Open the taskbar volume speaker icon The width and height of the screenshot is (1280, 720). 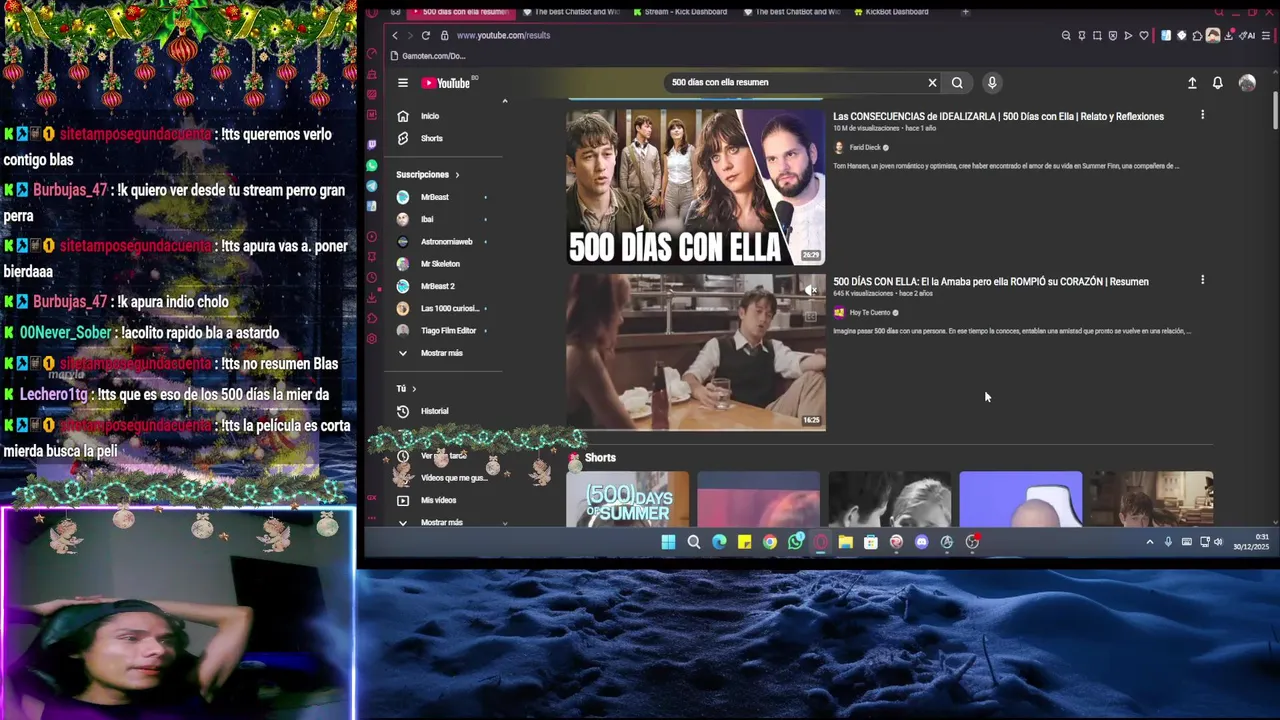pyautogui.click(x=1218, y=542)
